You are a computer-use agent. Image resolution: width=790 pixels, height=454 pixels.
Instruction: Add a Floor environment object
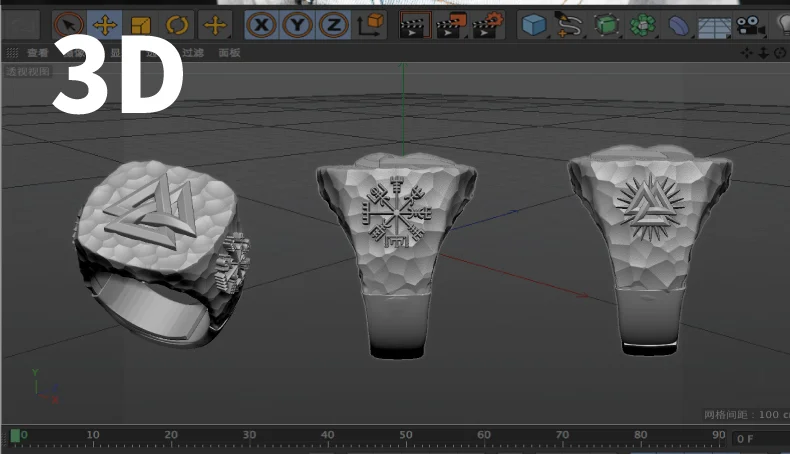[x=714, y=26]
